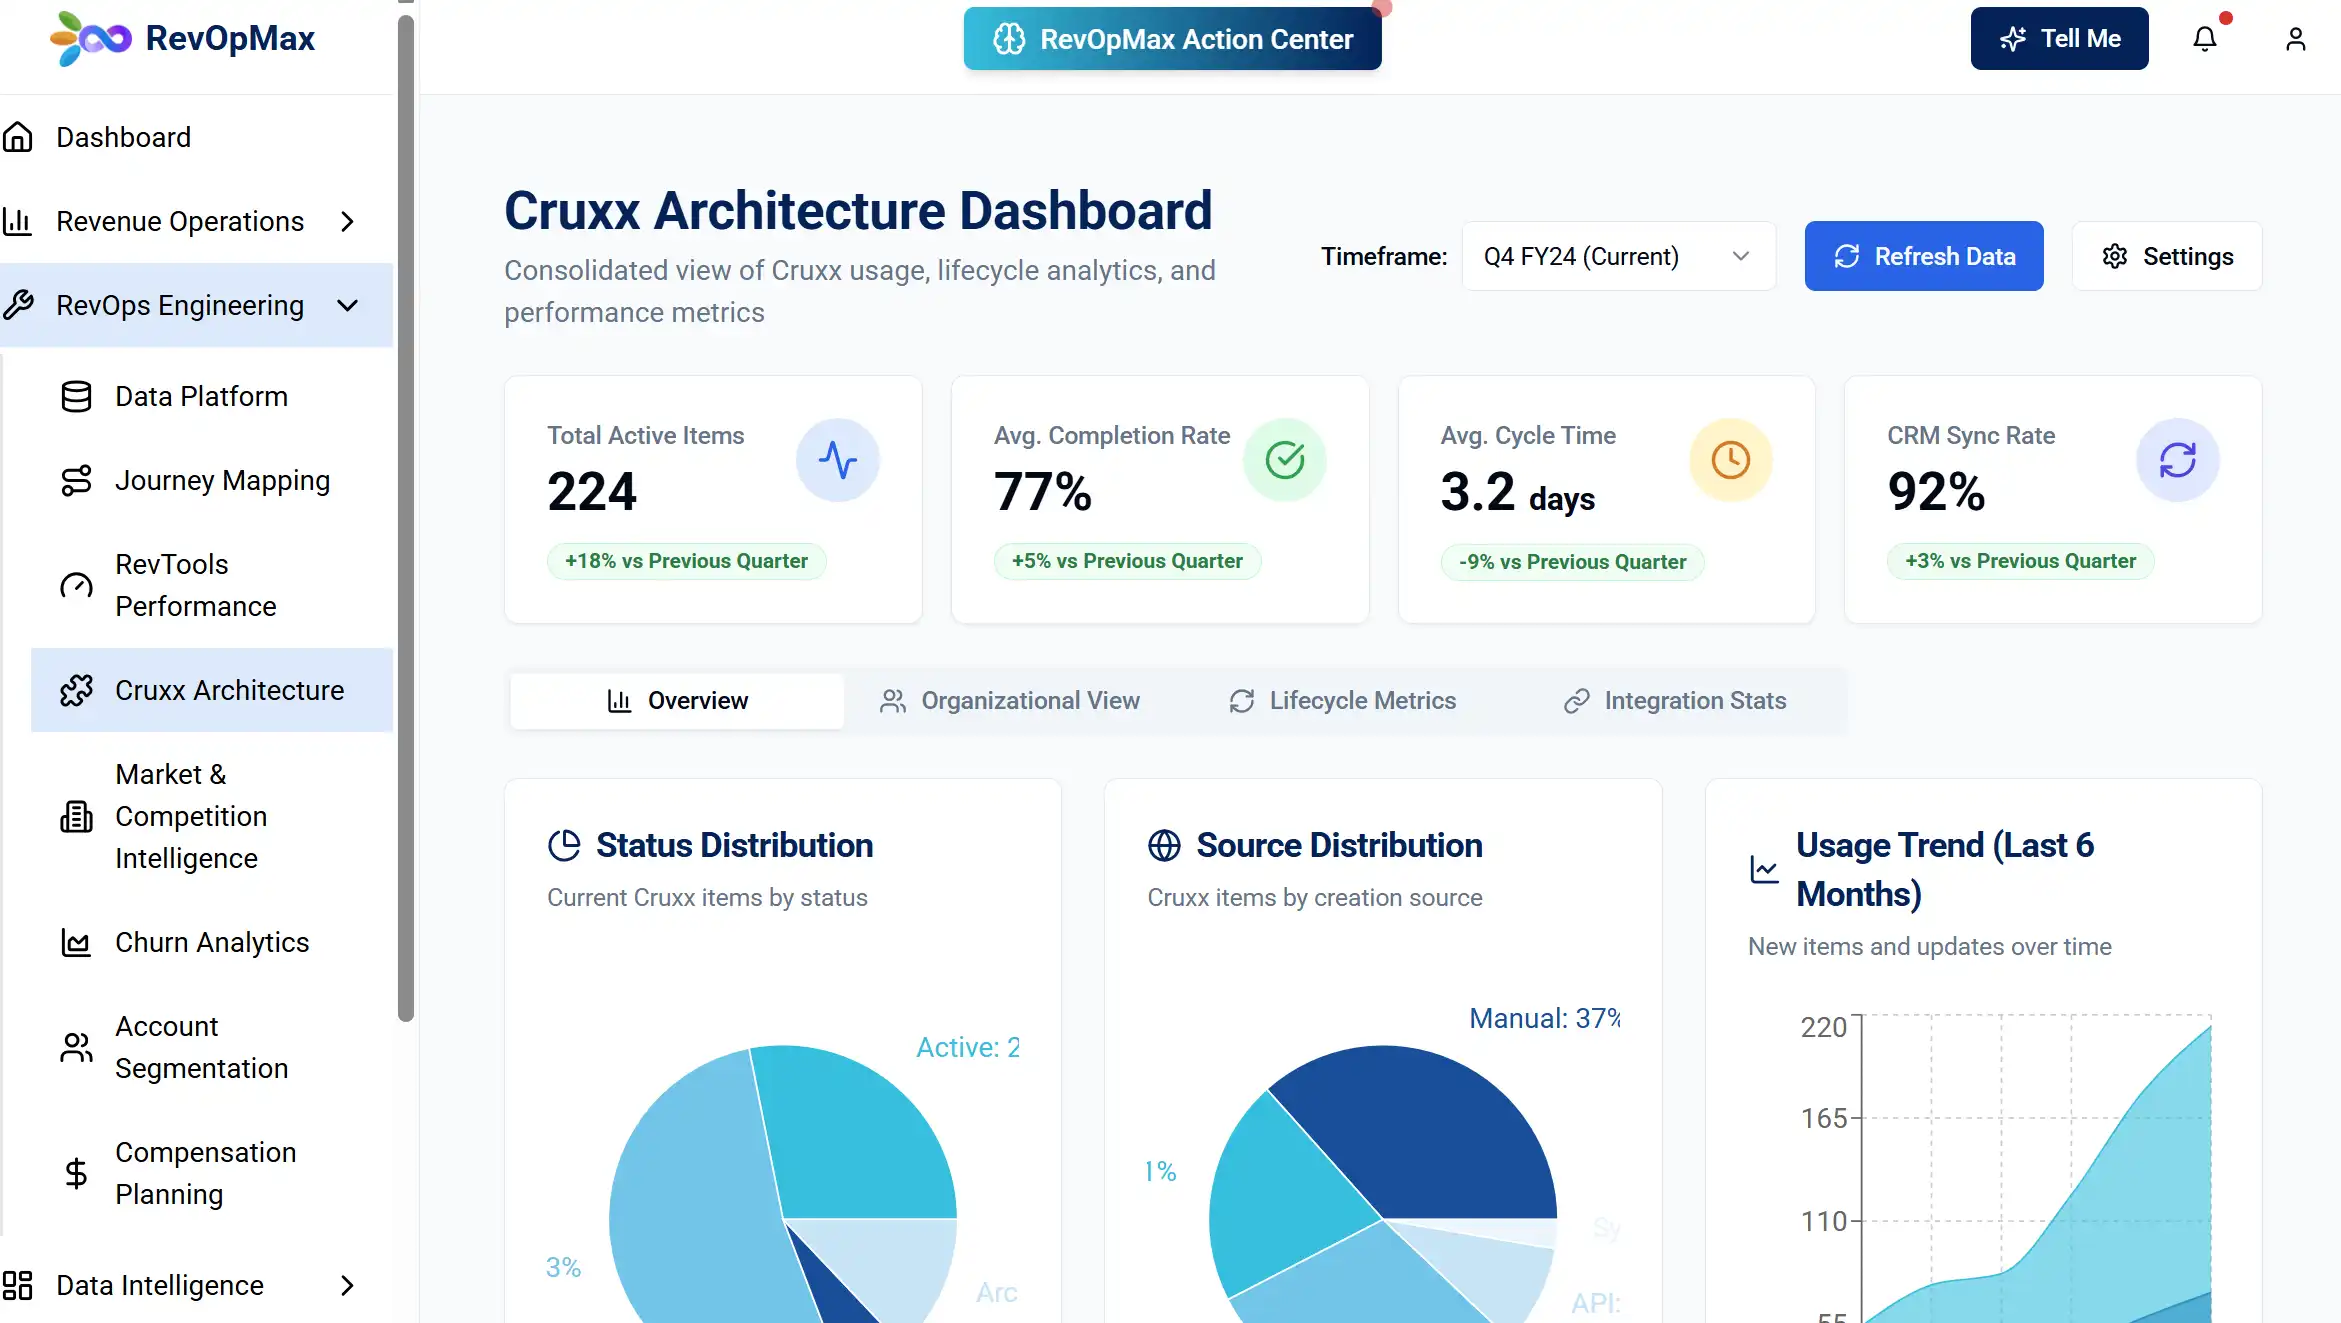Click the Compensation Planning dollar icon

click(x=76, y=1173)
